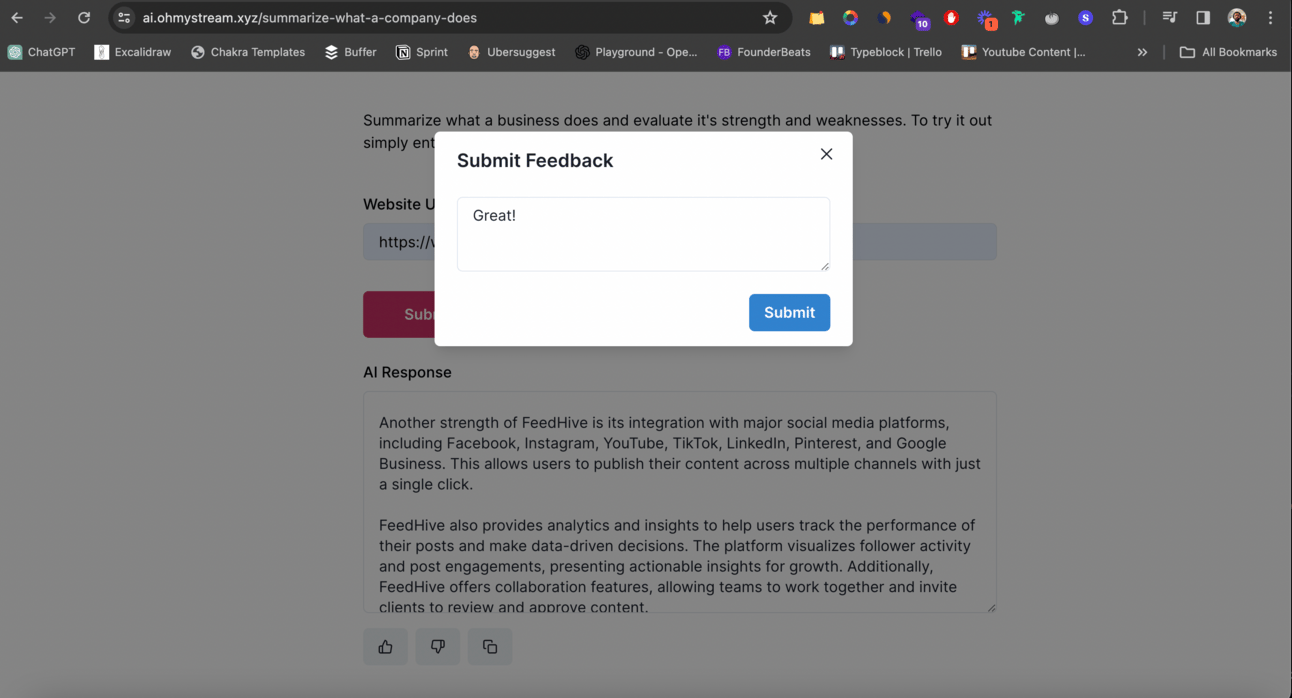
Task: Open Chrome three-dot menu
Action: click(x=1270, y=18)
